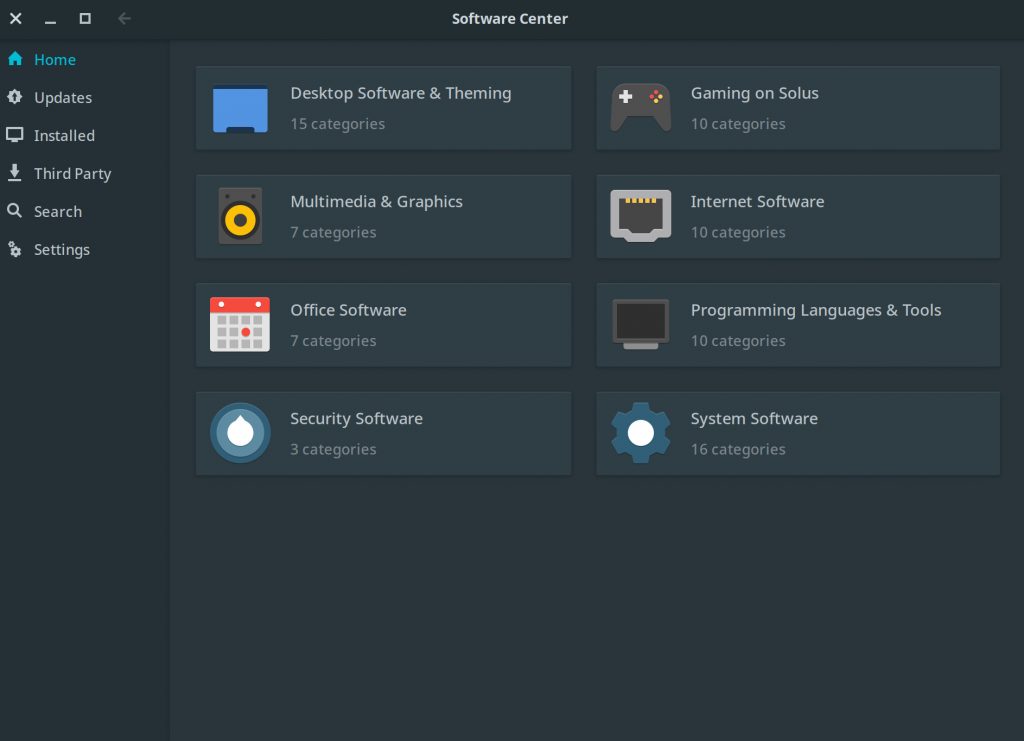This screenshot has height=741, width=1024.
Task: Click the blue Desktop Software & Theming icon
Action: tap(240, 108)
